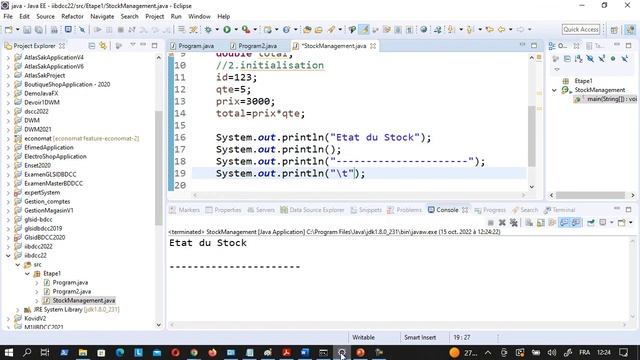Close the StockManagement.java editor tab

coord(373,46)
